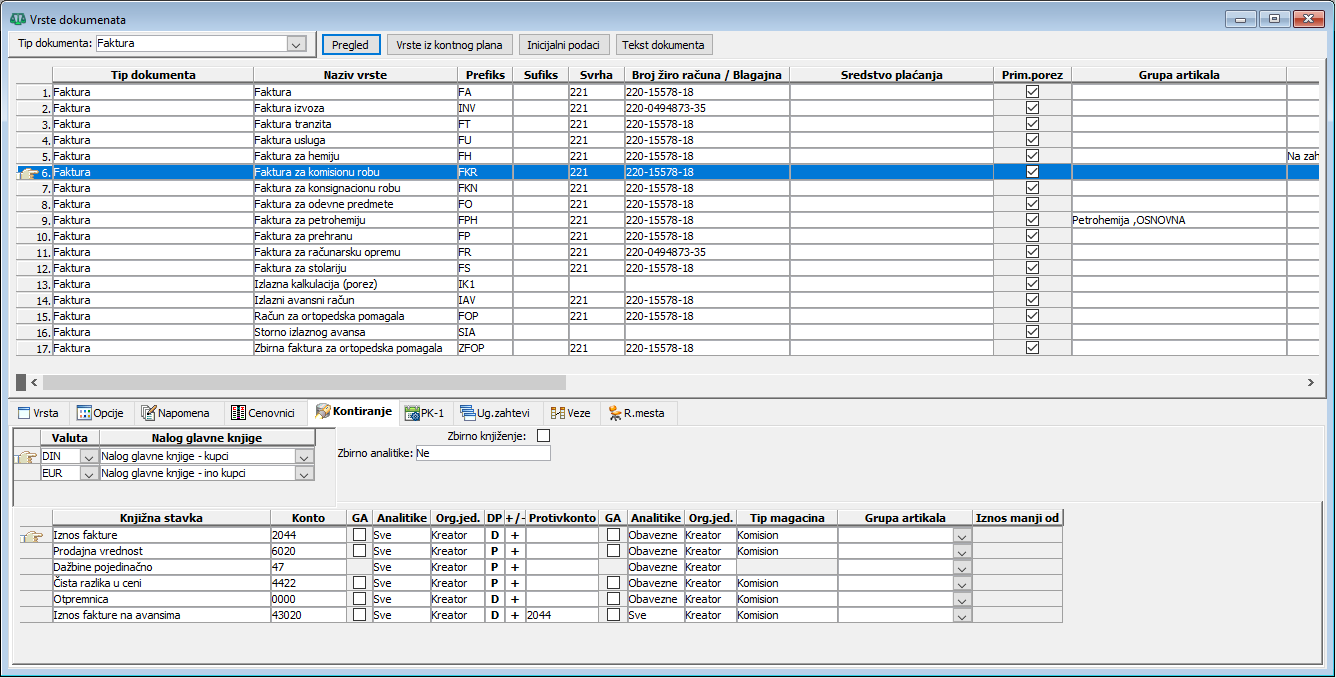Click the Opcije tab grid icon
The image size is (1336, 678).
(84, 413)
